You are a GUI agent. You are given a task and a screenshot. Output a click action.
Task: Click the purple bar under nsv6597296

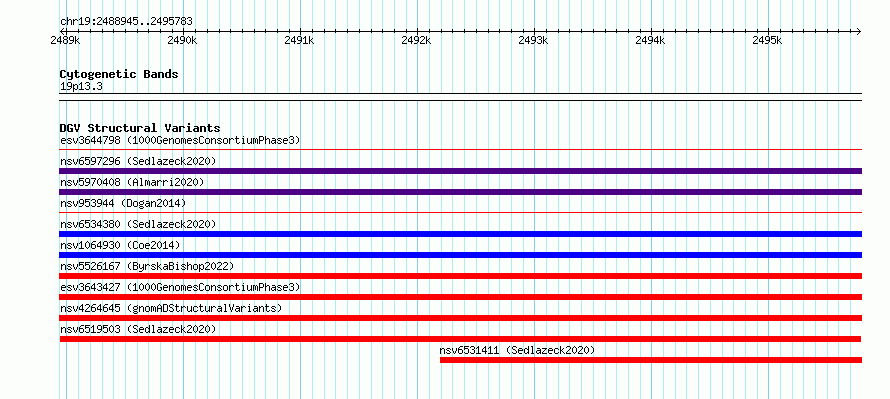click(460, 171)
